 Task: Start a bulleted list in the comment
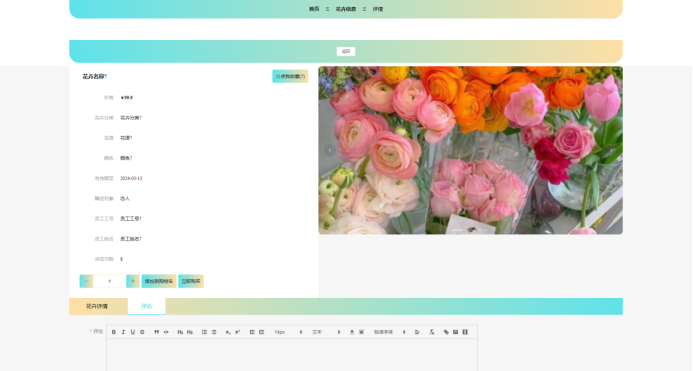point(214,332)
